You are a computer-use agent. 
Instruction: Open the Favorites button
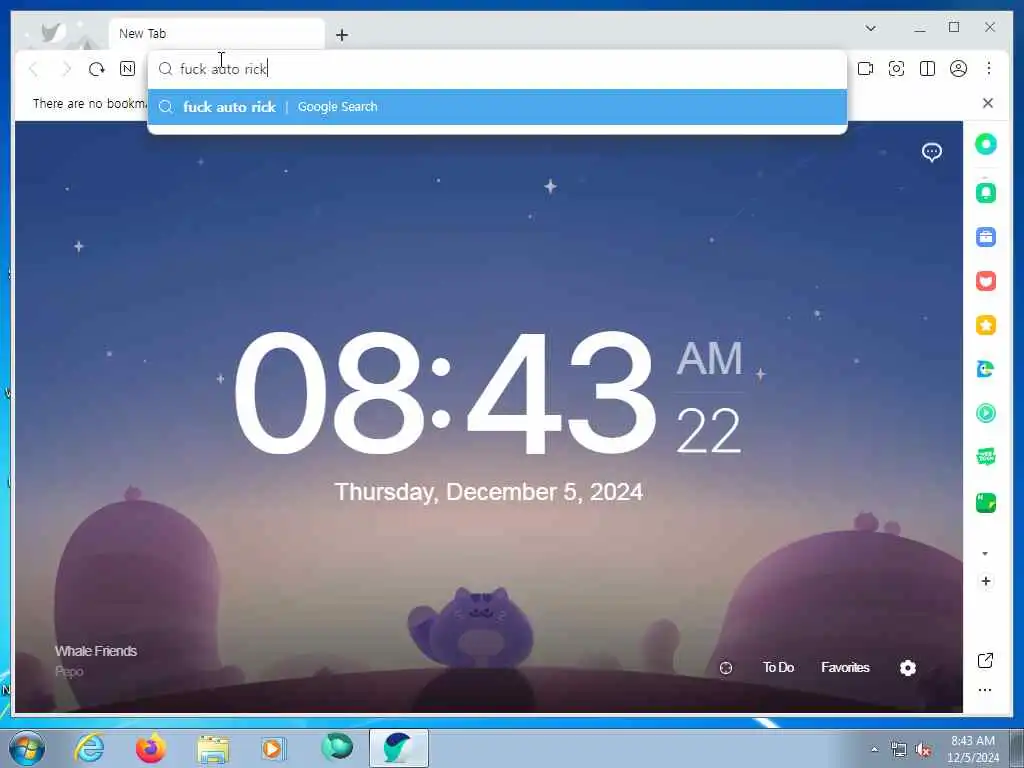click(845, 667)
